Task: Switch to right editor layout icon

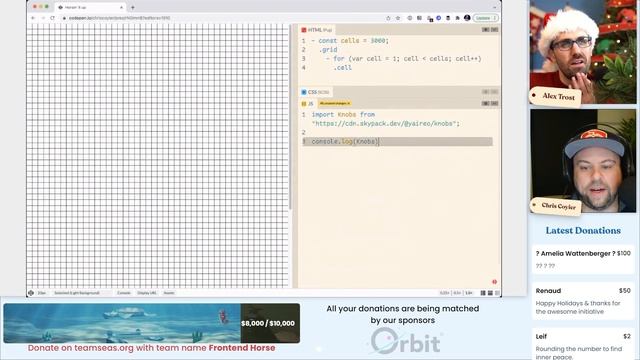Action: pyautogui.click(x=497, y=293)
